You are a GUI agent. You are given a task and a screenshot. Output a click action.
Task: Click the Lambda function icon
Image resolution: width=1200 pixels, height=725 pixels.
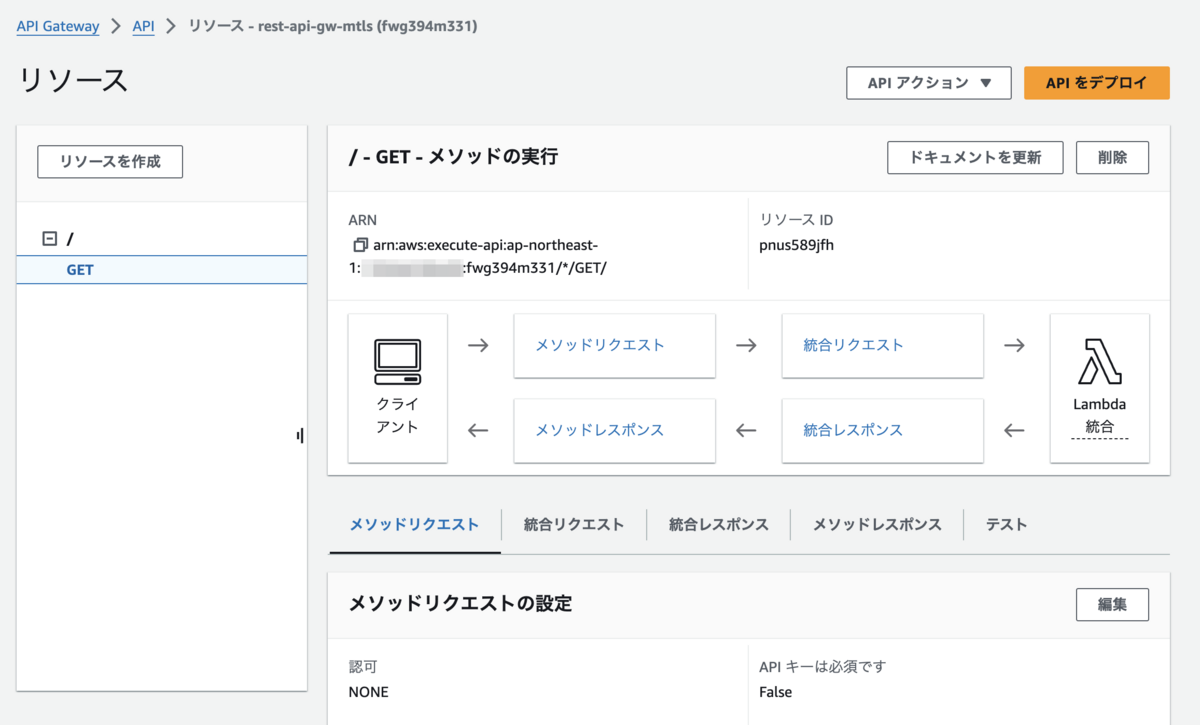pos(1100,361)
